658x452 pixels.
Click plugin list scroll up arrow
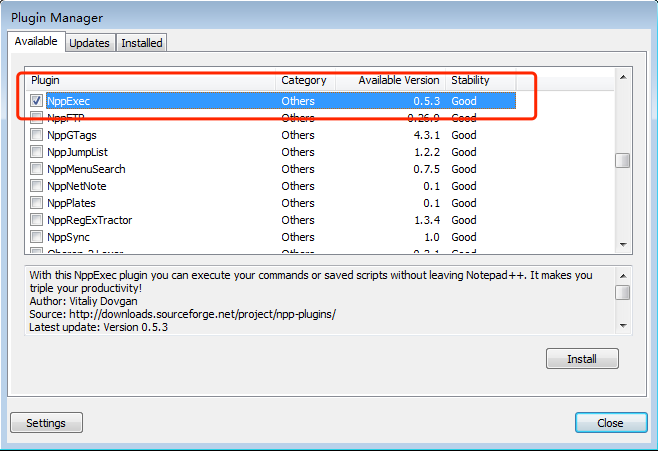click(623, 77)
